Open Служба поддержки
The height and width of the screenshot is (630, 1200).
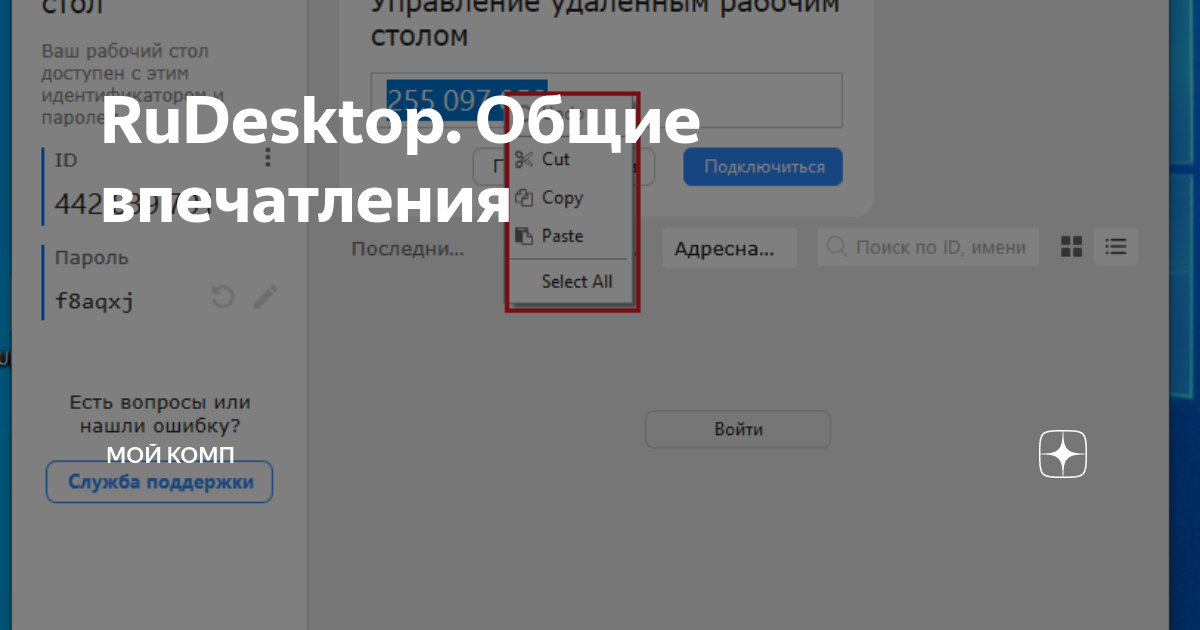[159, 481]
